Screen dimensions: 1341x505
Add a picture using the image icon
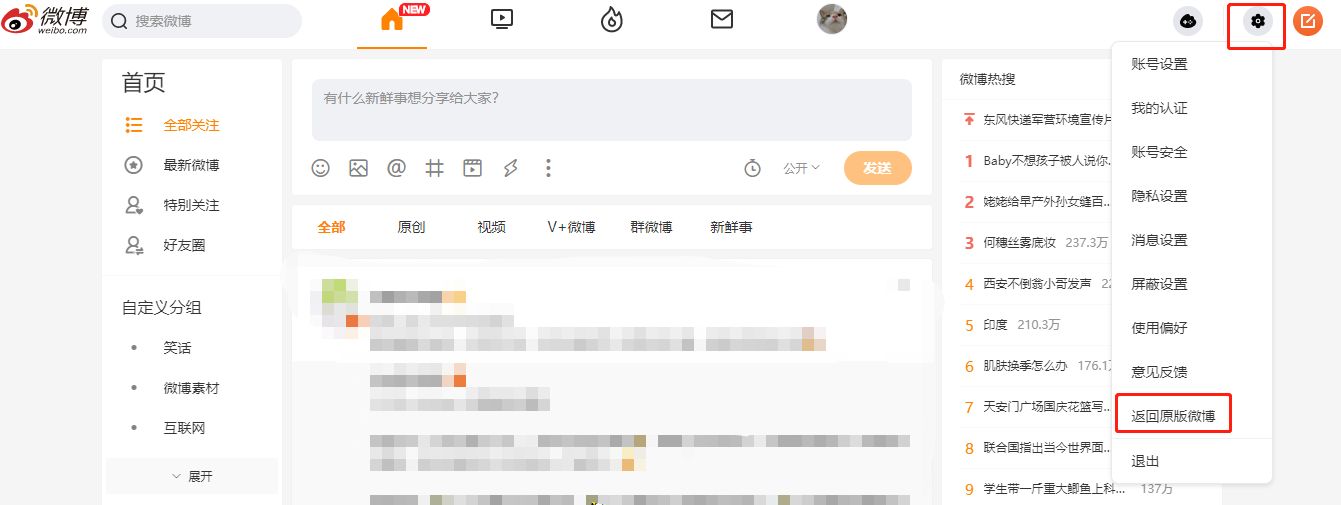358,168
